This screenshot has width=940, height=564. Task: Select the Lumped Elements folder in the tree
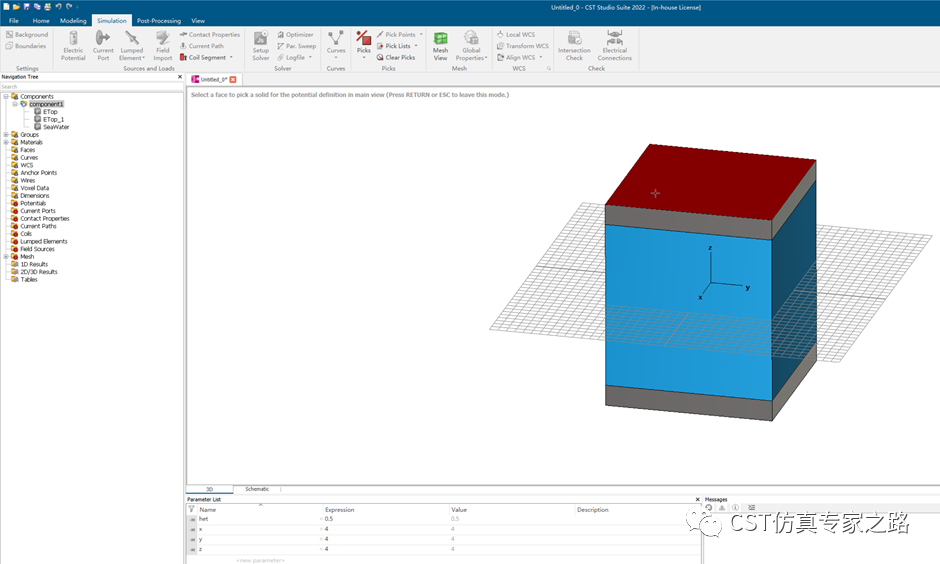(44, 242)
